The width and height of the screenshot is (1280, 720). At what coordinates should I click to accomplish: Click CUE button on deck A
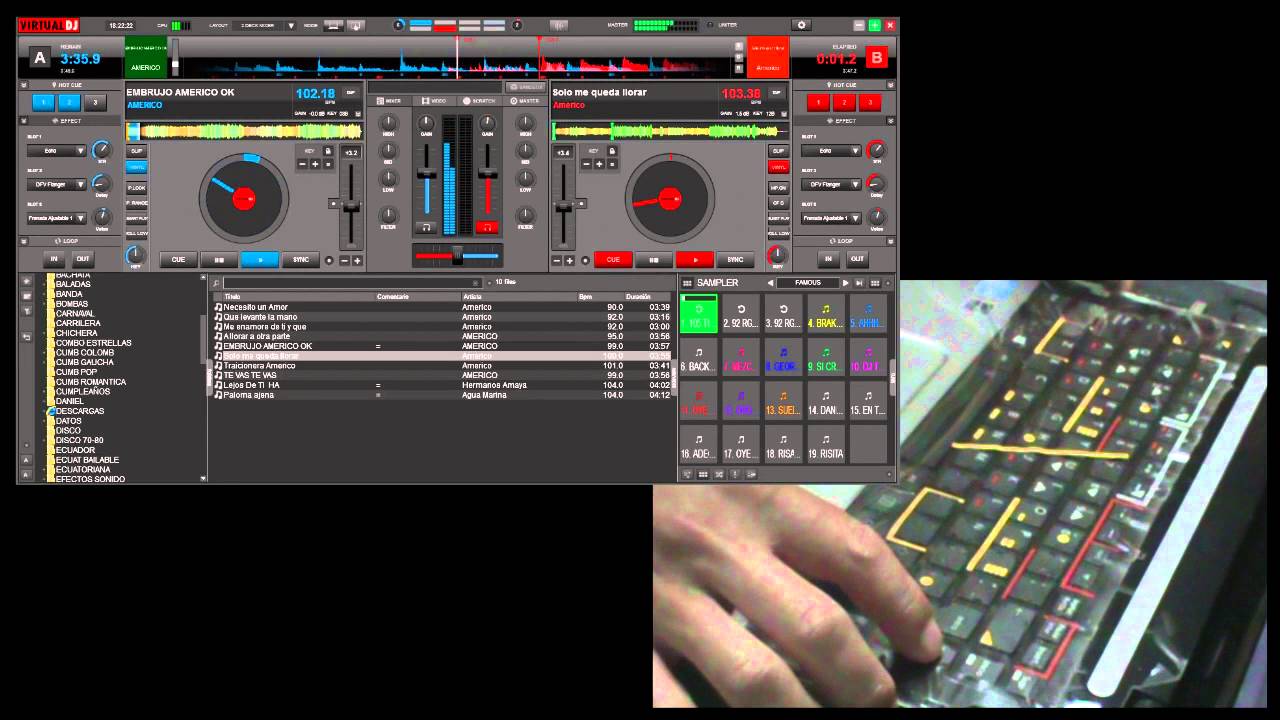(178, 260)
